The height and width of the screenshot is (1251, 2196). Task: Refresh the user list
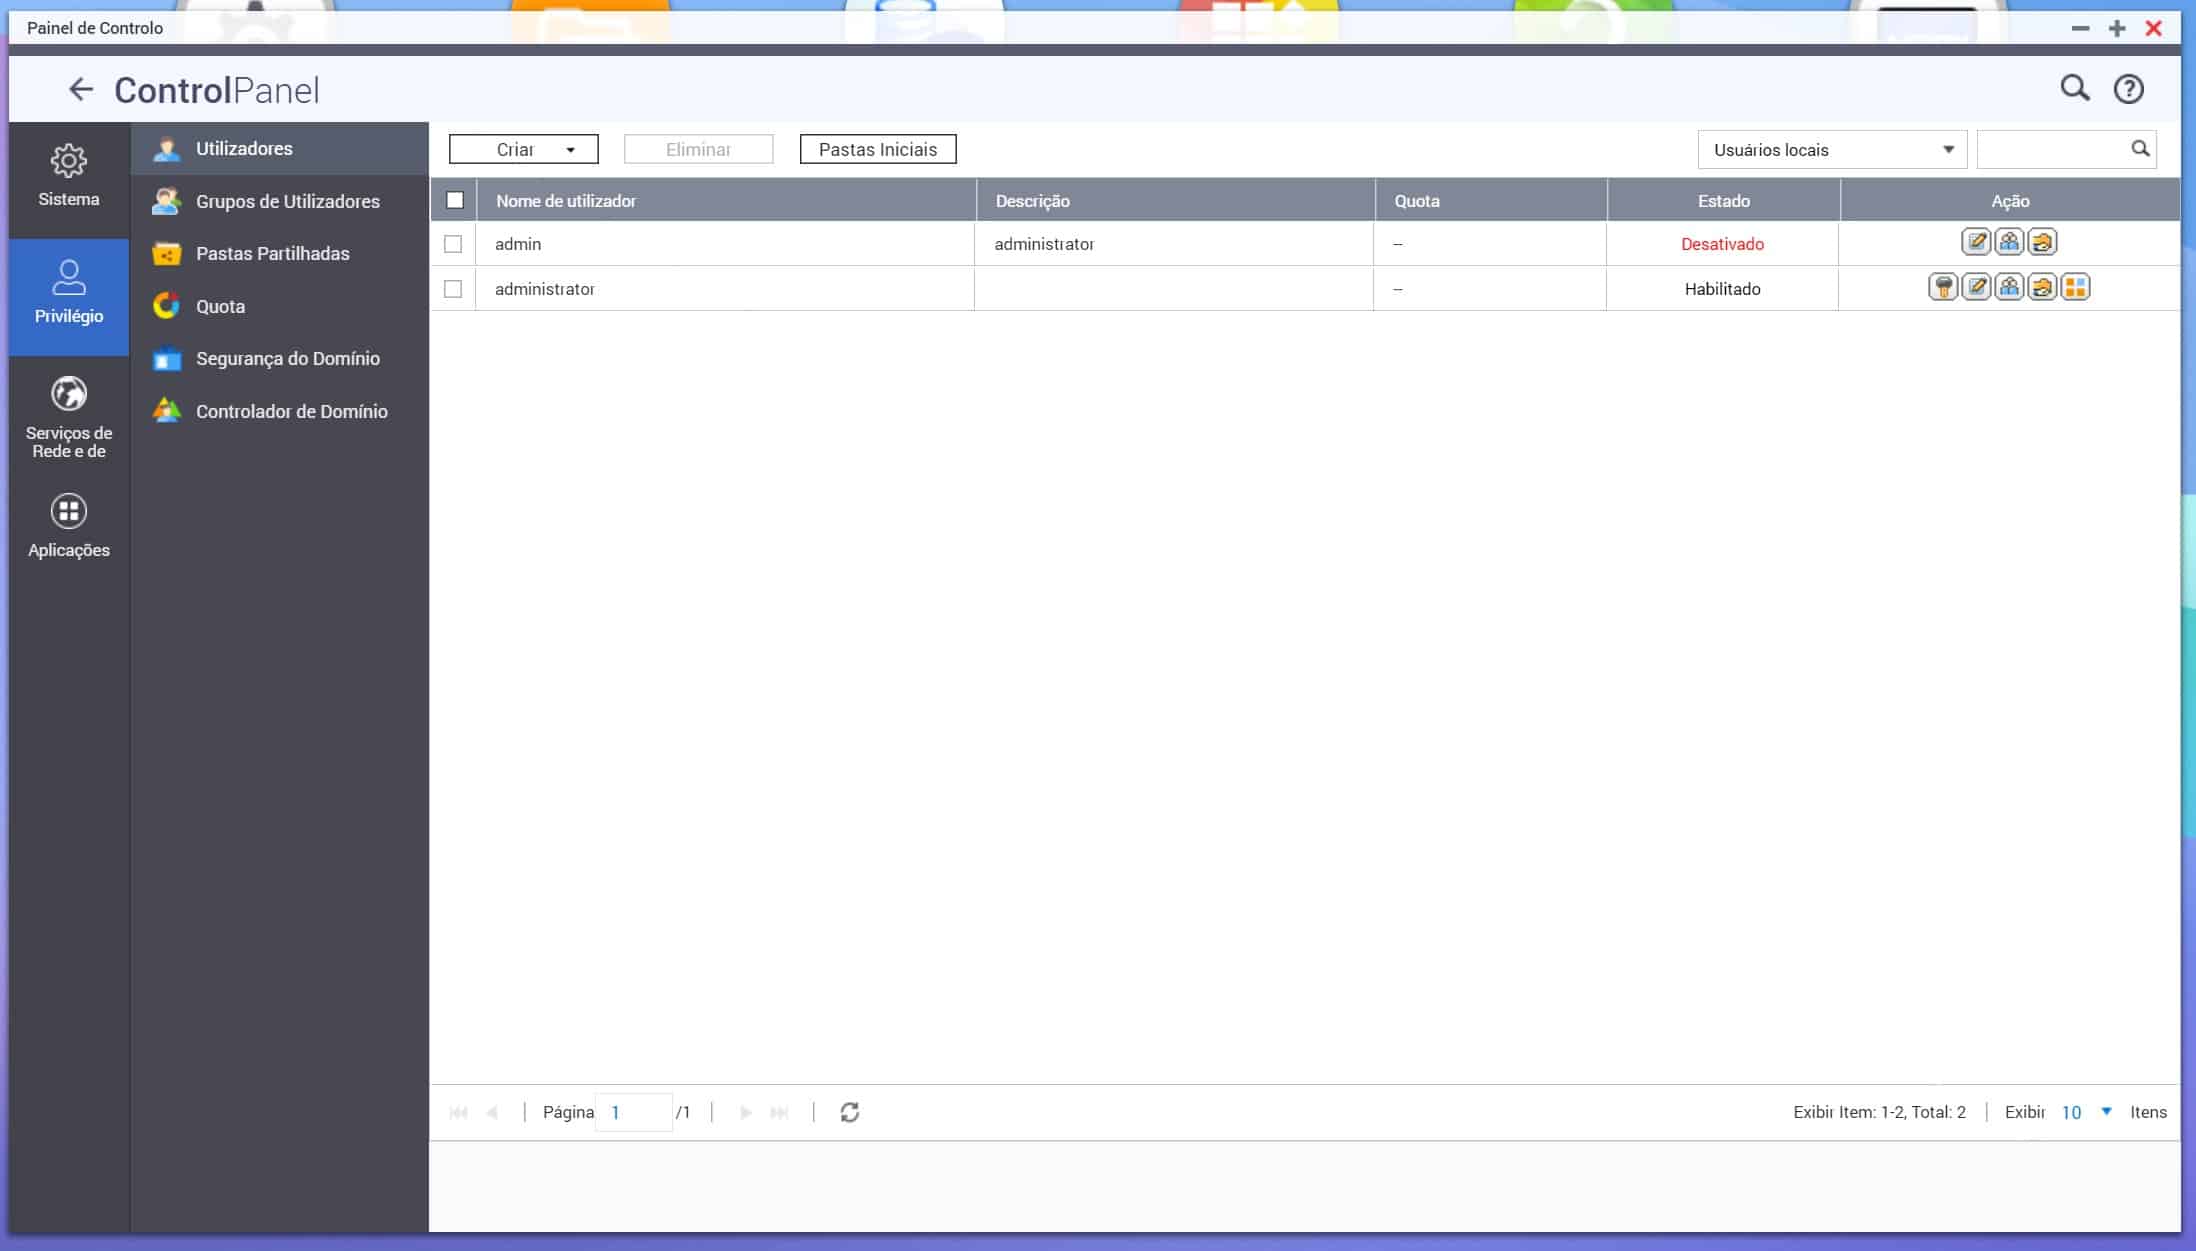(x=849, y=1112)
